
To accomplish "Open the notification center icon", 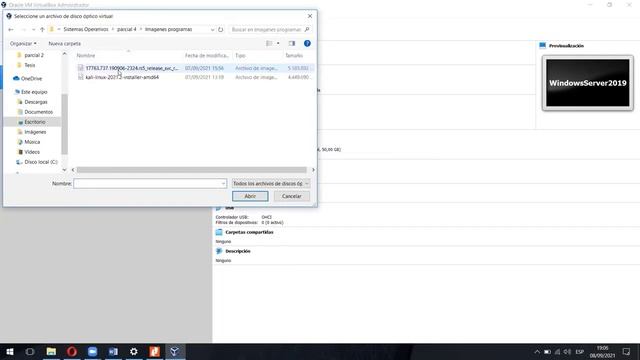I will [x=626, y=351].
